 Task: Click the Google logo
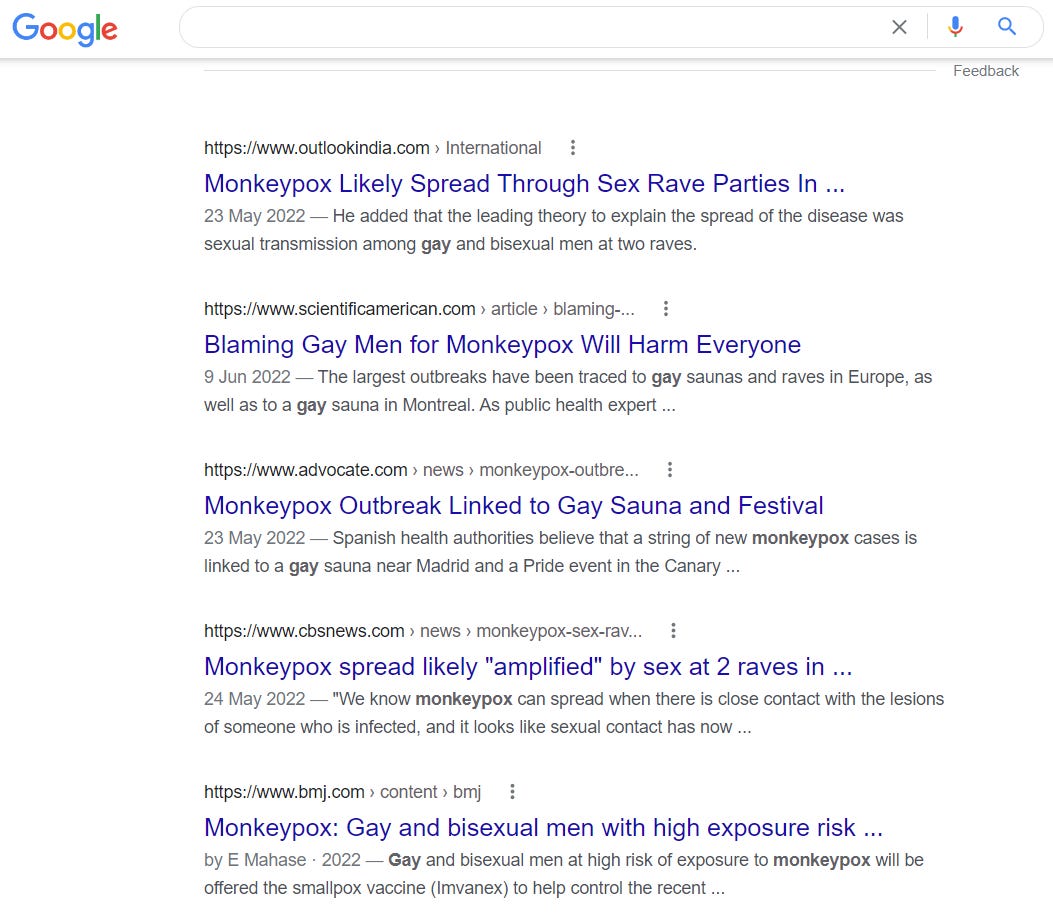(65, 29)
